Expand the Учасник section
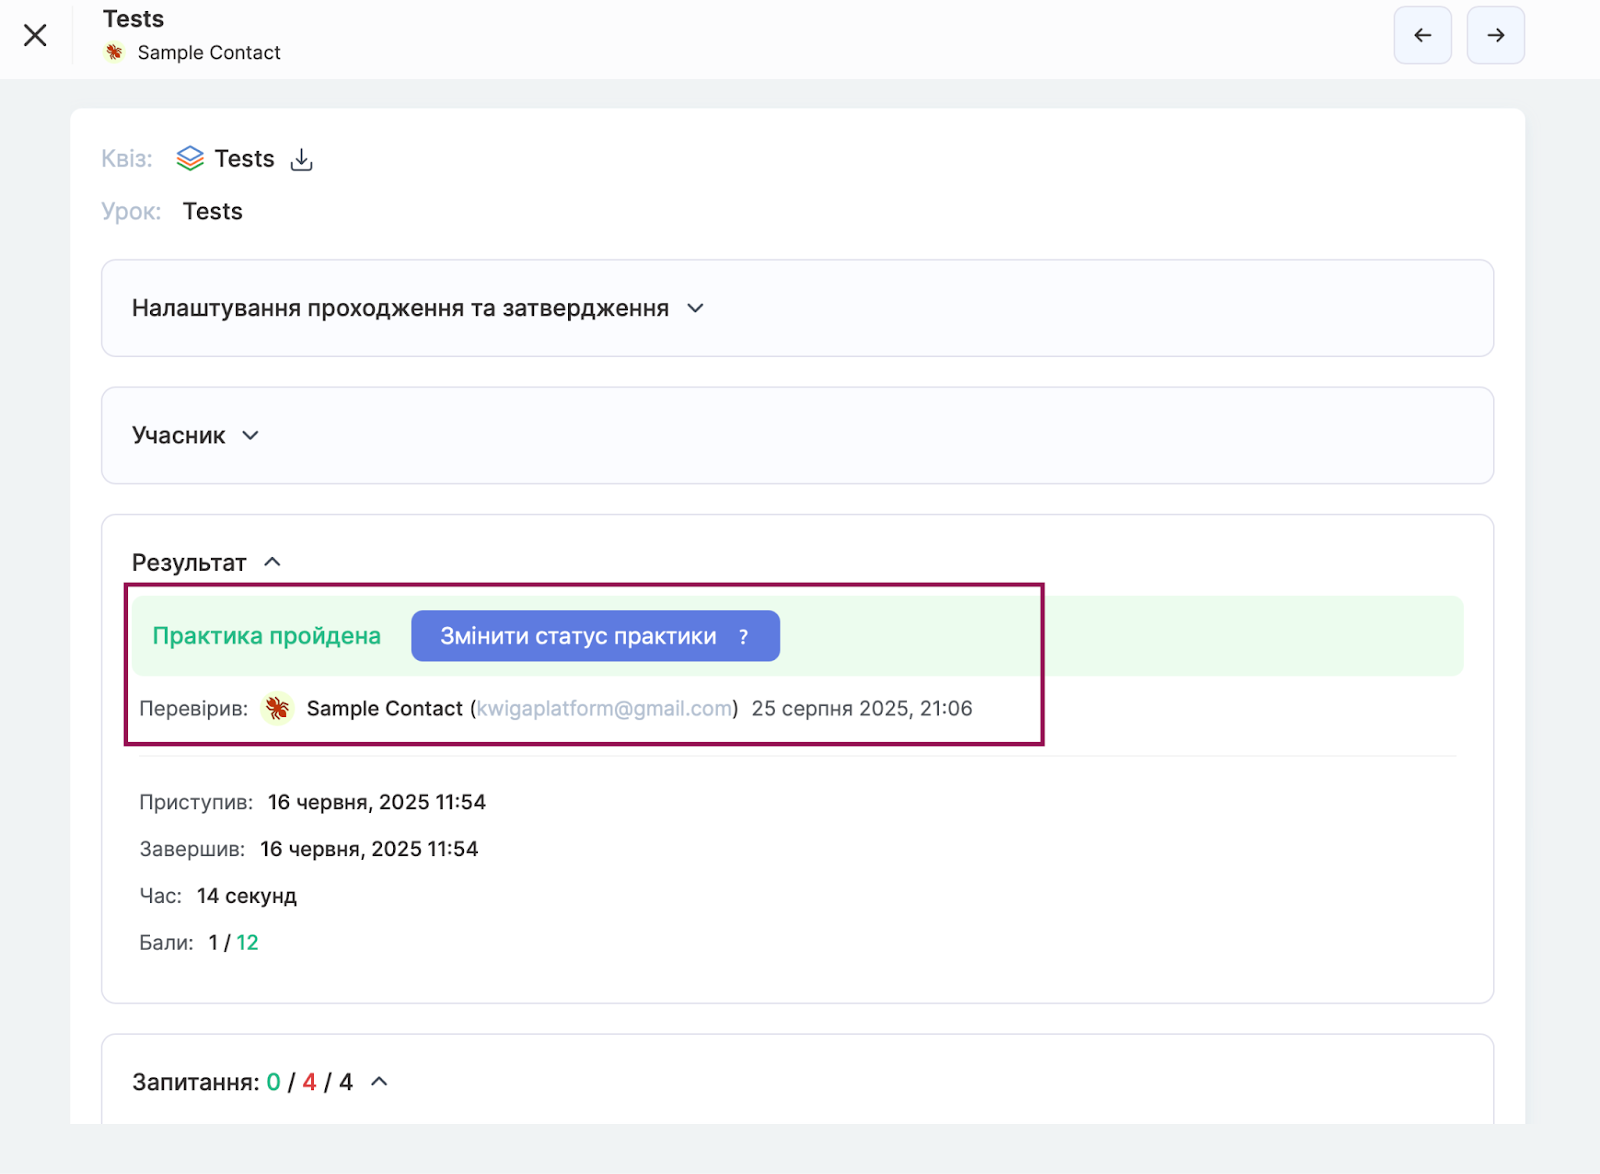 [x=250, y=436]
